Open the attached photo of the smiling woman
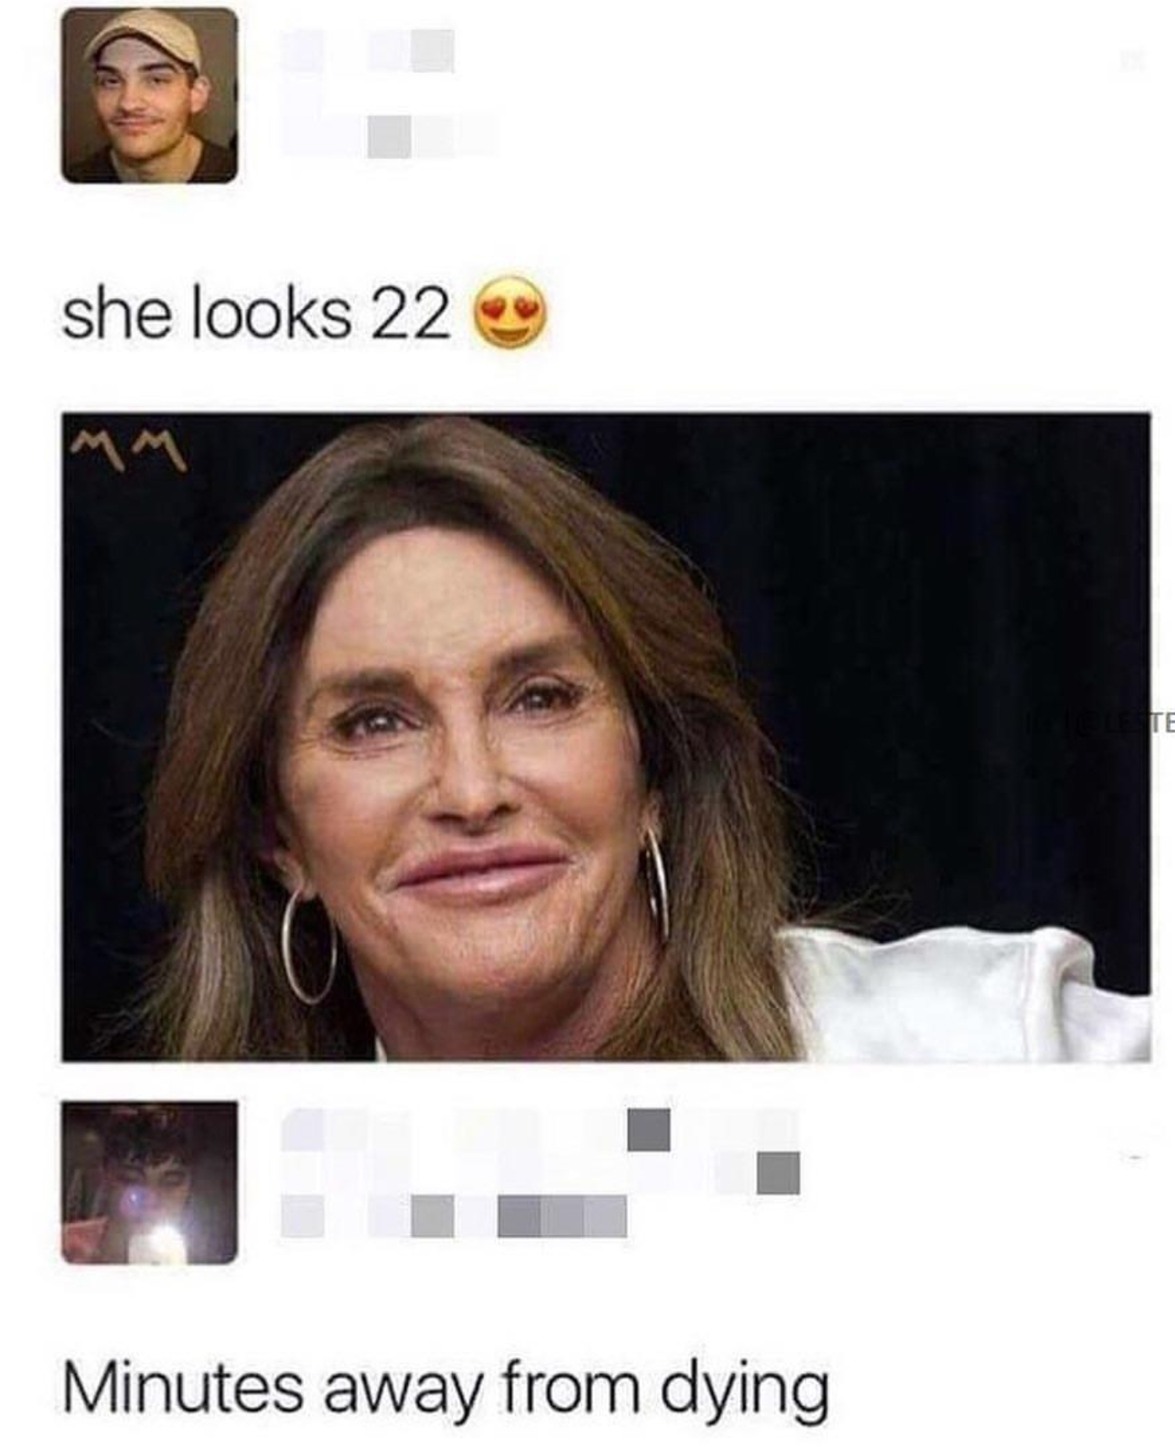This screenshot has height=1447, width=1175. [606, 737]
